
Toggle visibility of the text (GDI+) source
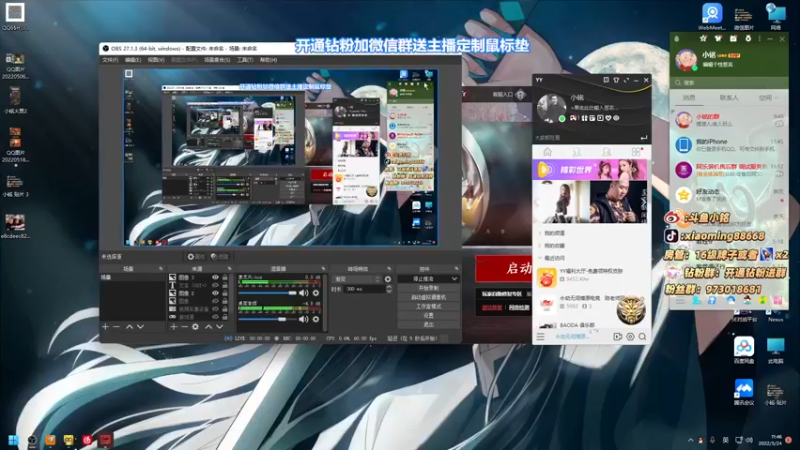(x=215, y=285)
